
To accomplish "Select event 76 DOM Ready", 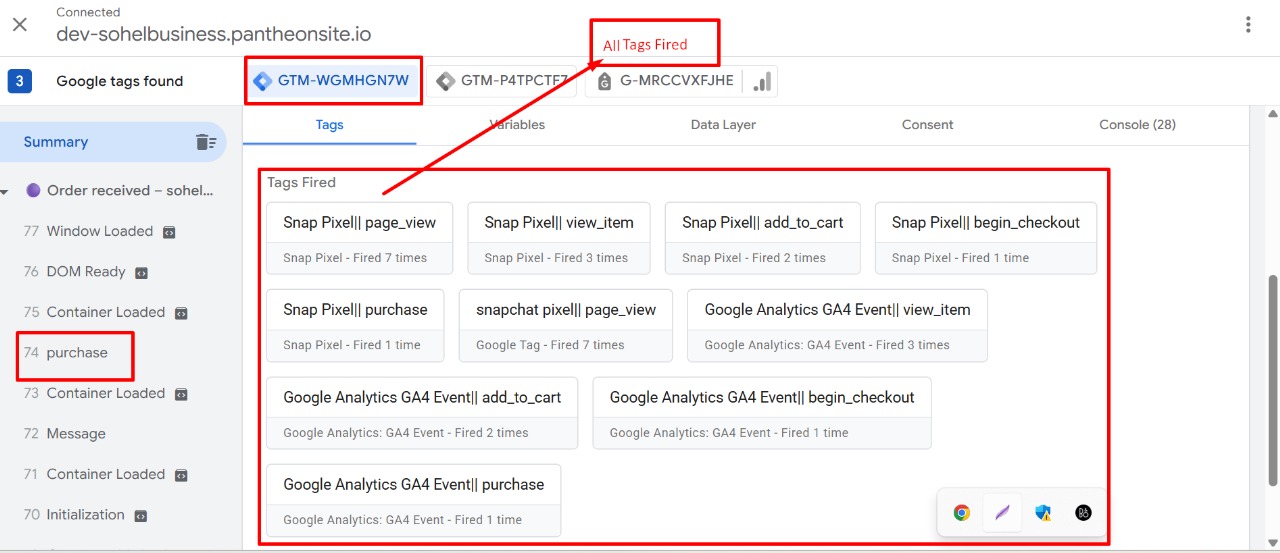I will (86, 272).
